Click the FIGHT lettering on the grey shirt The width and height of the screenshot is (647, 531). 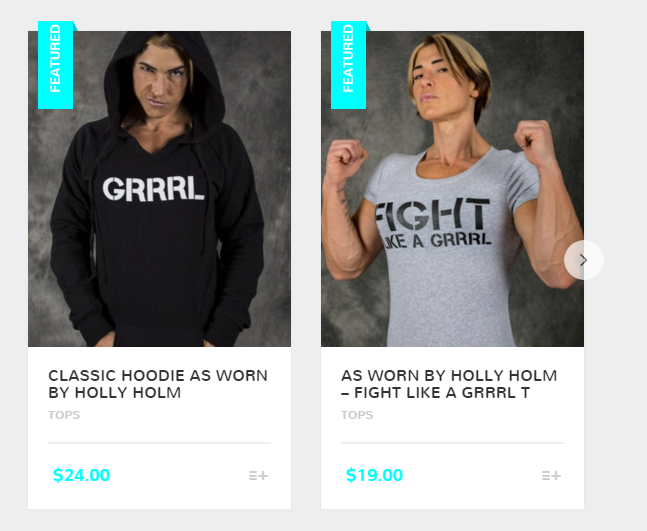432,214
